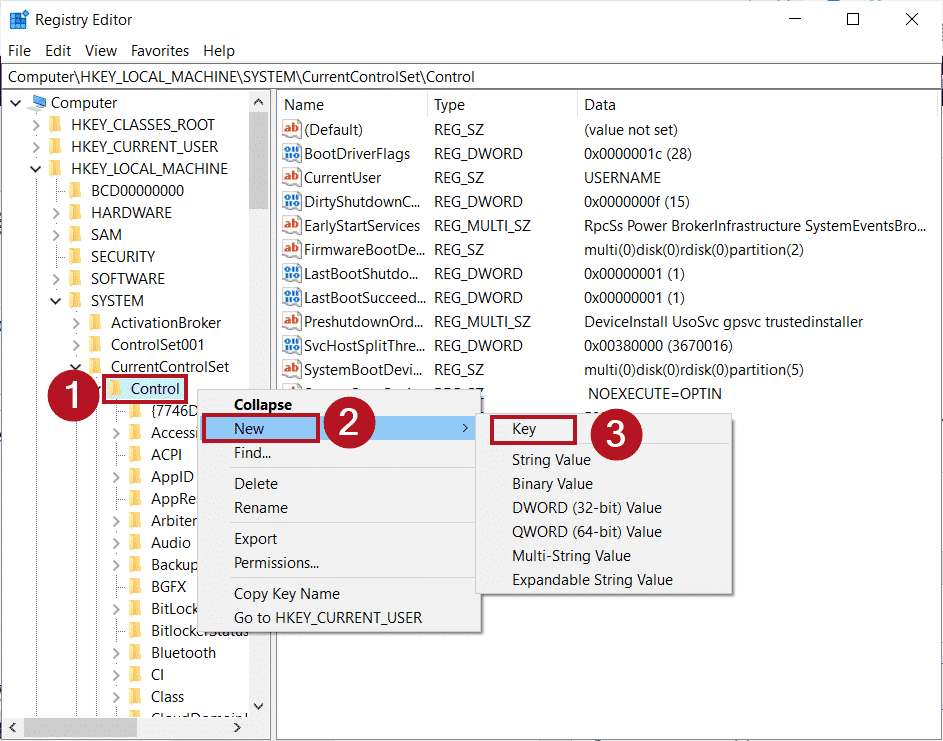Image resolution: width=943 pixels, height=741 pixels.
Task: Click the horizontal scrollbar right arrow
Action: (238, 728)
